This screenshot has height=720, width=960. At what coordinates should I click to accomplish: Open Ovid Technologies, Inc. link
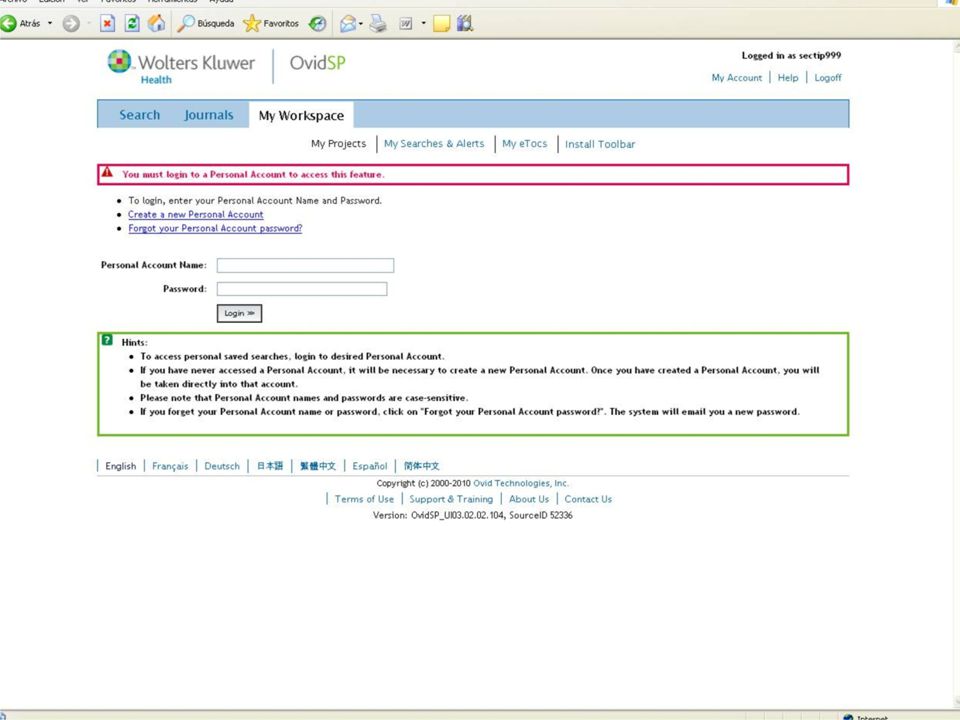tap(521, 483)
